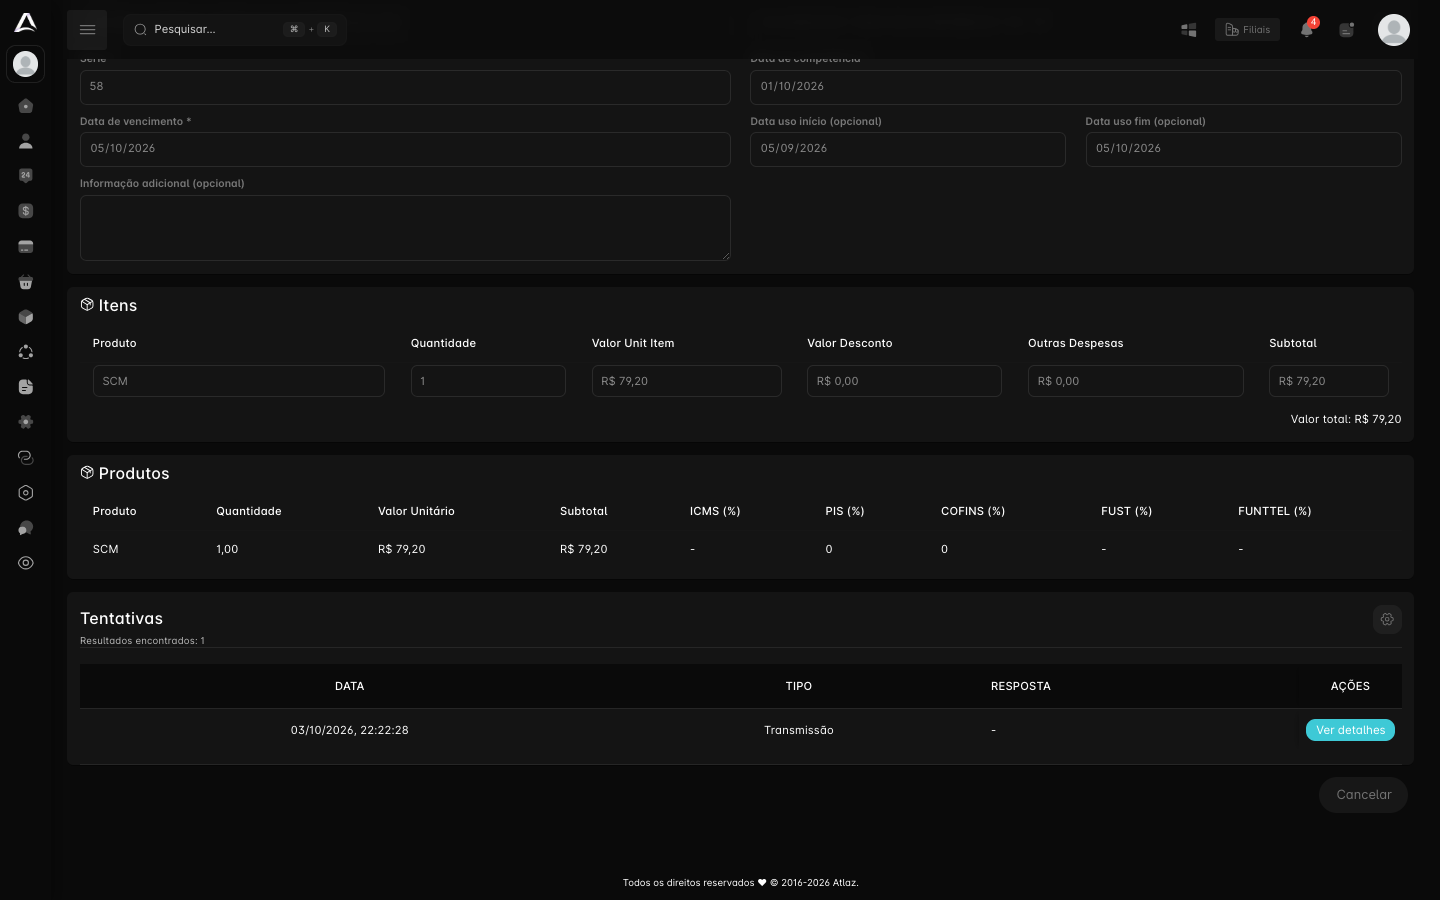Click the Pesquisar search box
This screenshot has width=1440, height=900.
(x=235, y=30)
